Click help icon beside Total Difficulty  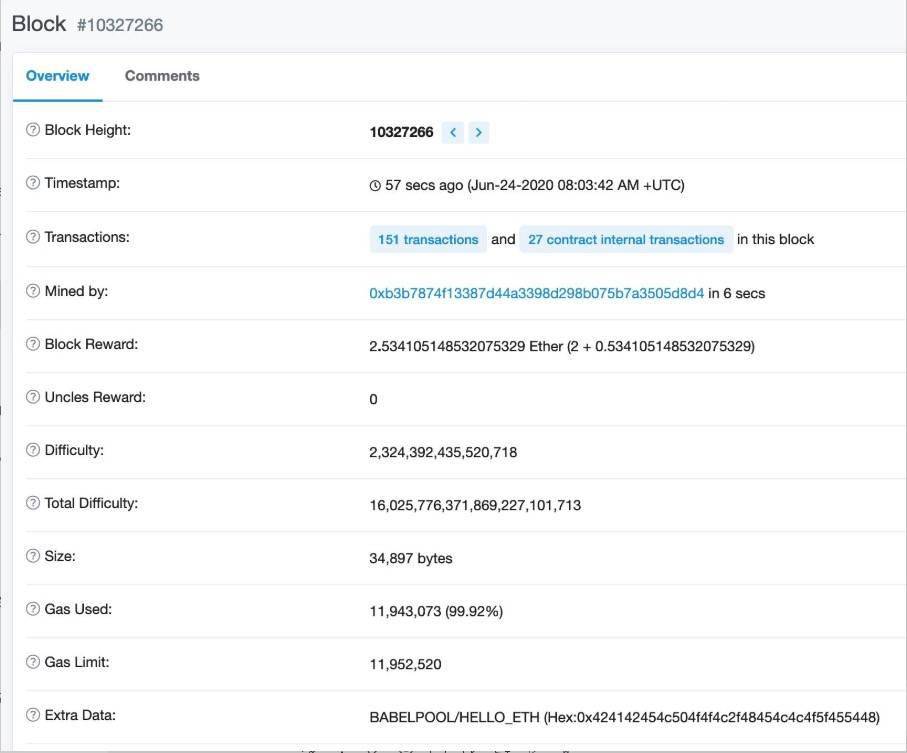pos(33,504)
